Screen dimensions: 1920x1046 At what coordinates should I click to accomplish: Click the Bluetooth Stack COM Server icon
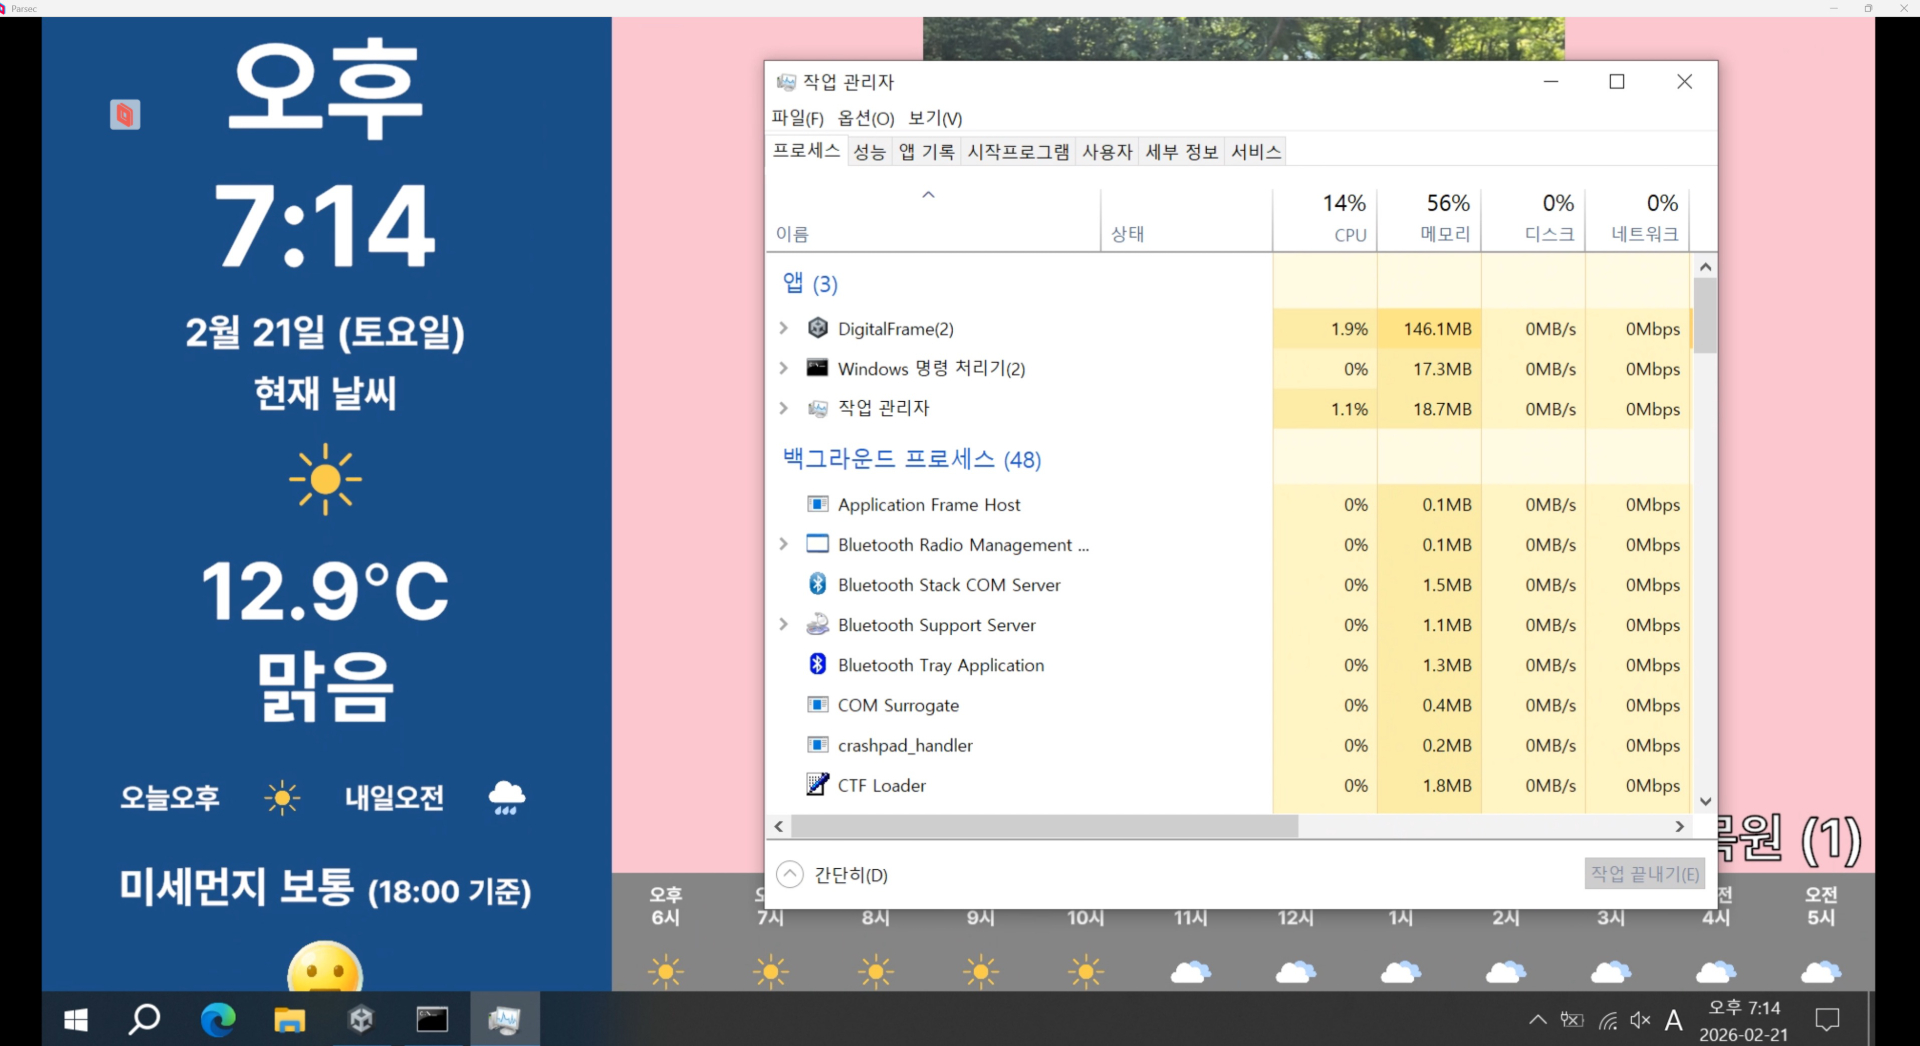[818, 584]
